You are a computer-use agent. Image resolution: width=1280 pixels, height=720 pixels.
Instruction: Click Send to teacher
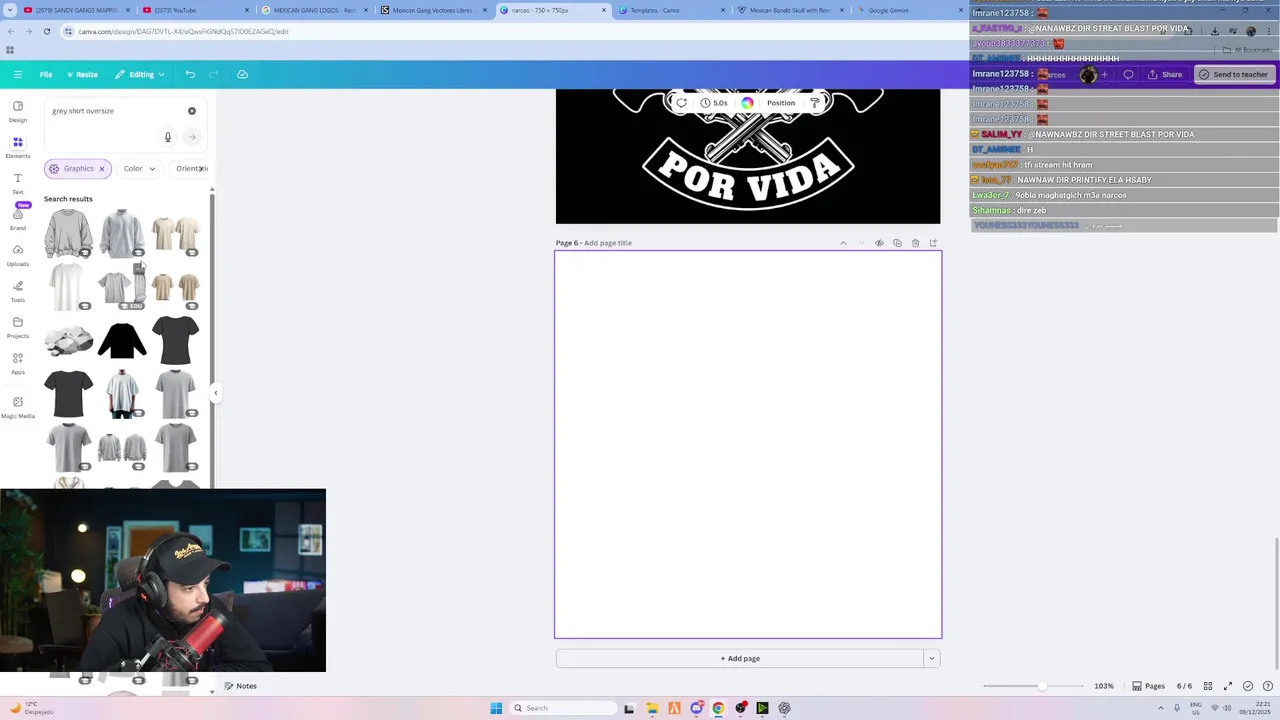click(x=1234, y=74)
